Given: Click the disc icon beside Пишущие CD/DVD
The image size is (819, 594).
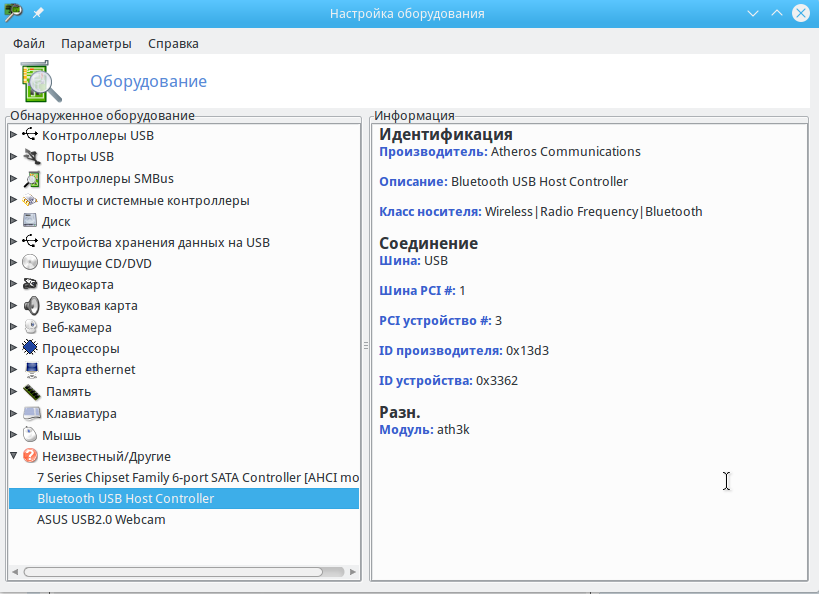Looking at the screenshot, I should [x=30, y=263].
